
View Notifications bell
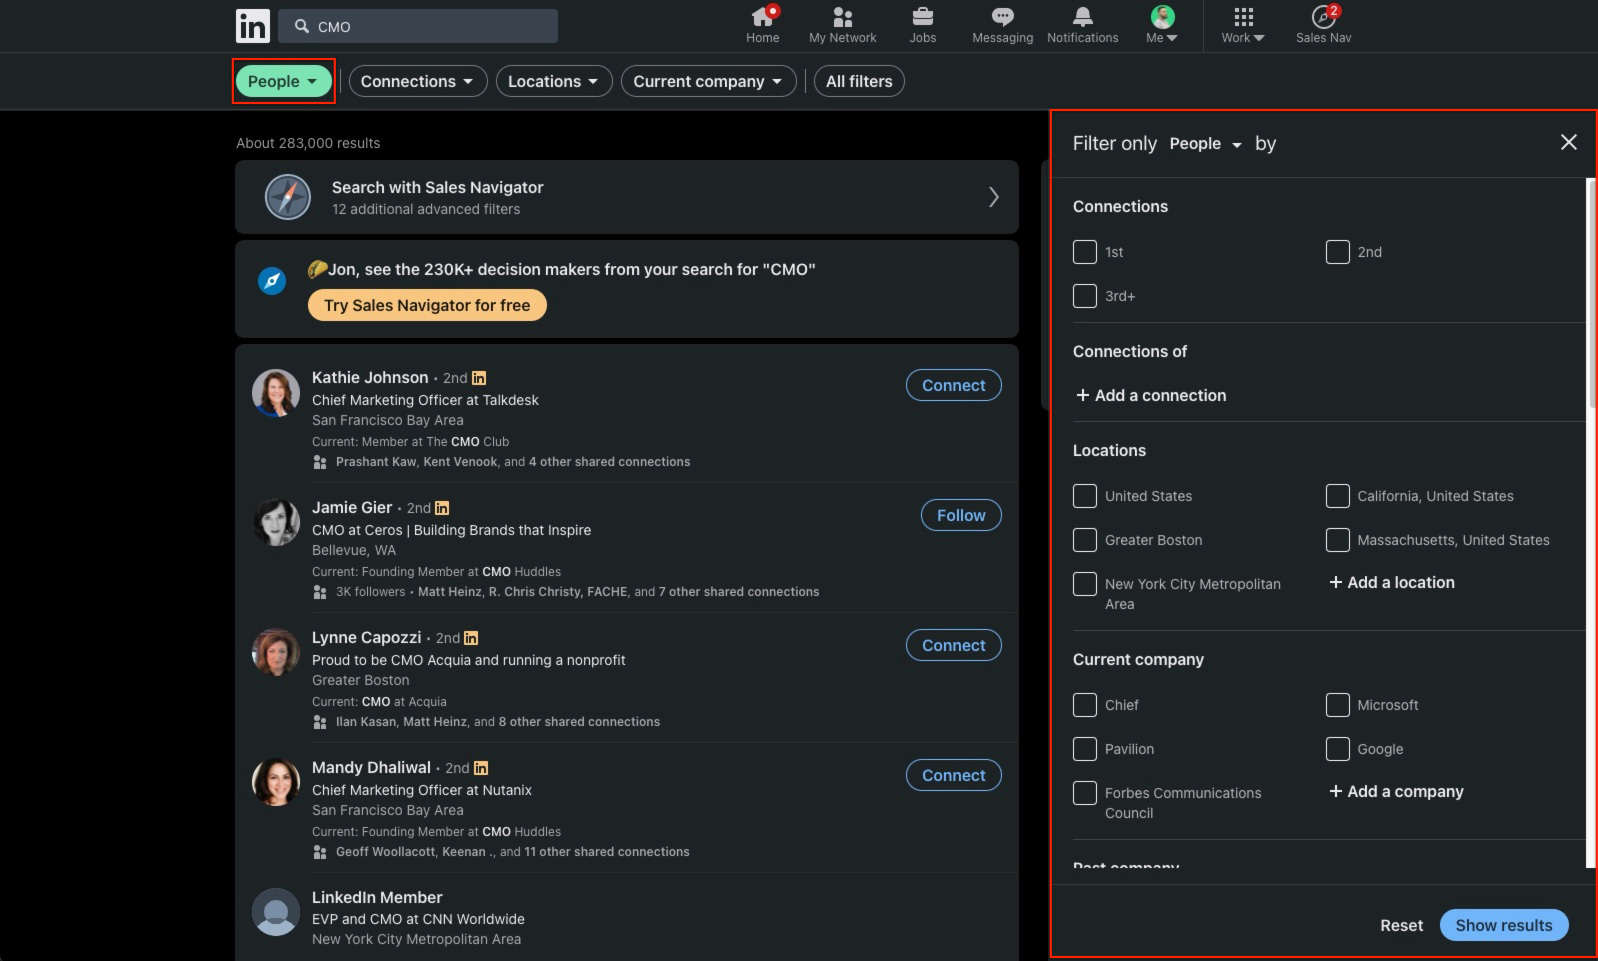1082,26
